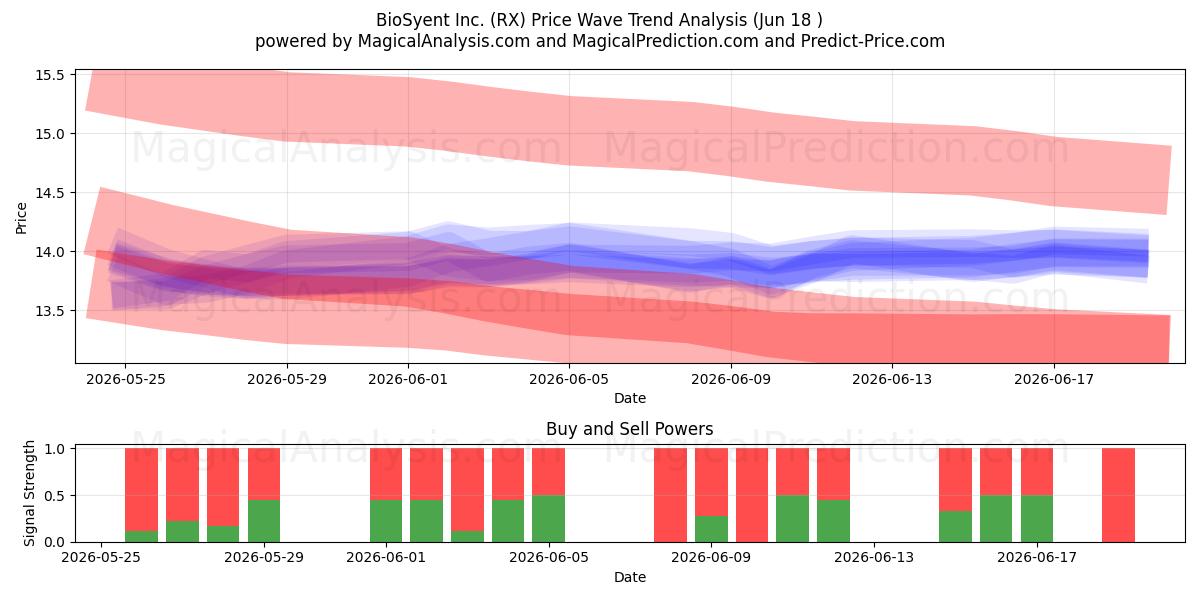
Task: Click the final all-red bar after 2026-06-17
Action: tap(1118, 495)
